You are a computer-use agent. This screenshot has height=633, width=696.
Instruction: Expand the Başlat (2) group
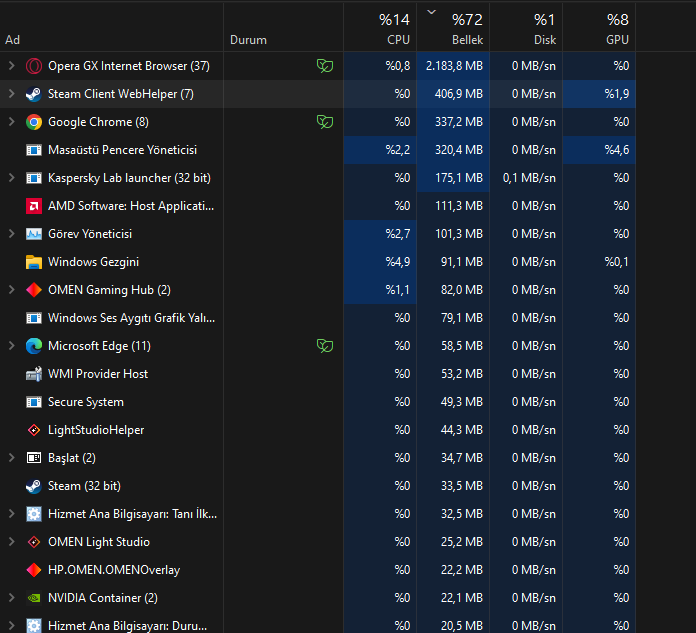click(12, 457)
